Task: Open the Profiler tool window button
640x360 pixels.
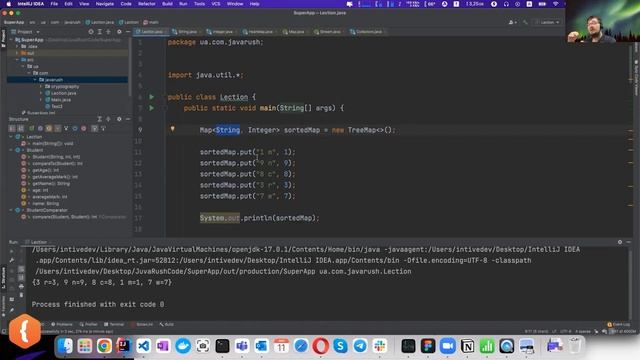Action: coord(89,324)
